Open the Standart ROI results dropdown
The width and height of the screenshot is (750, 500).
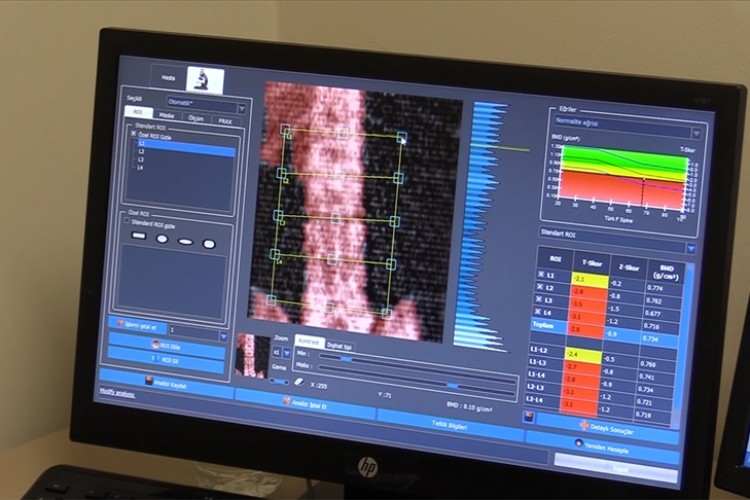coord(617,240)
